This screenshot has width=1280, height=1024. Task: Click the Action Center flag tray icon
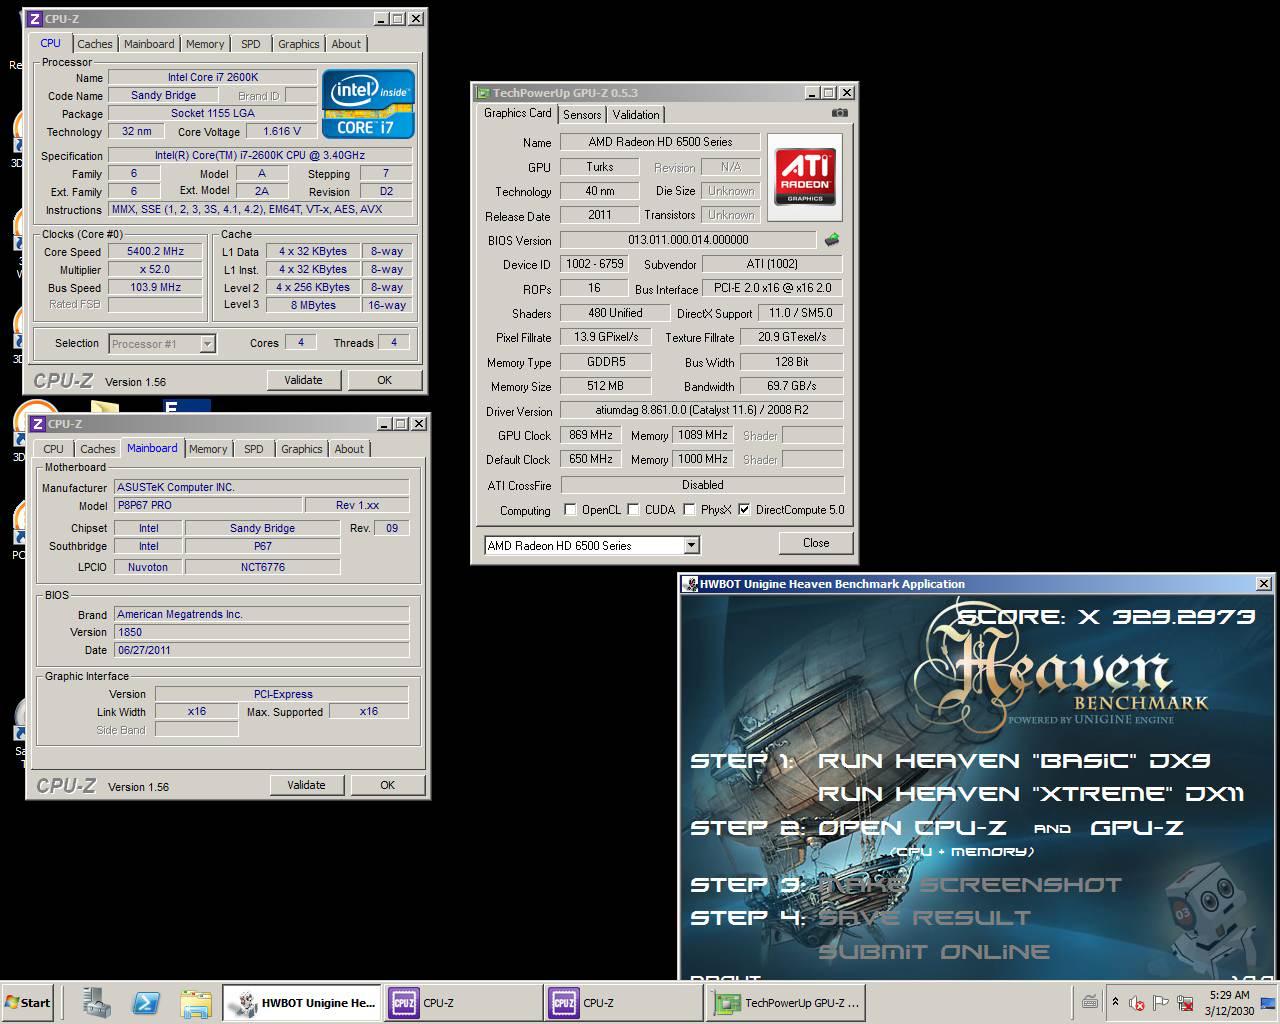(x=1160, y=1003)
